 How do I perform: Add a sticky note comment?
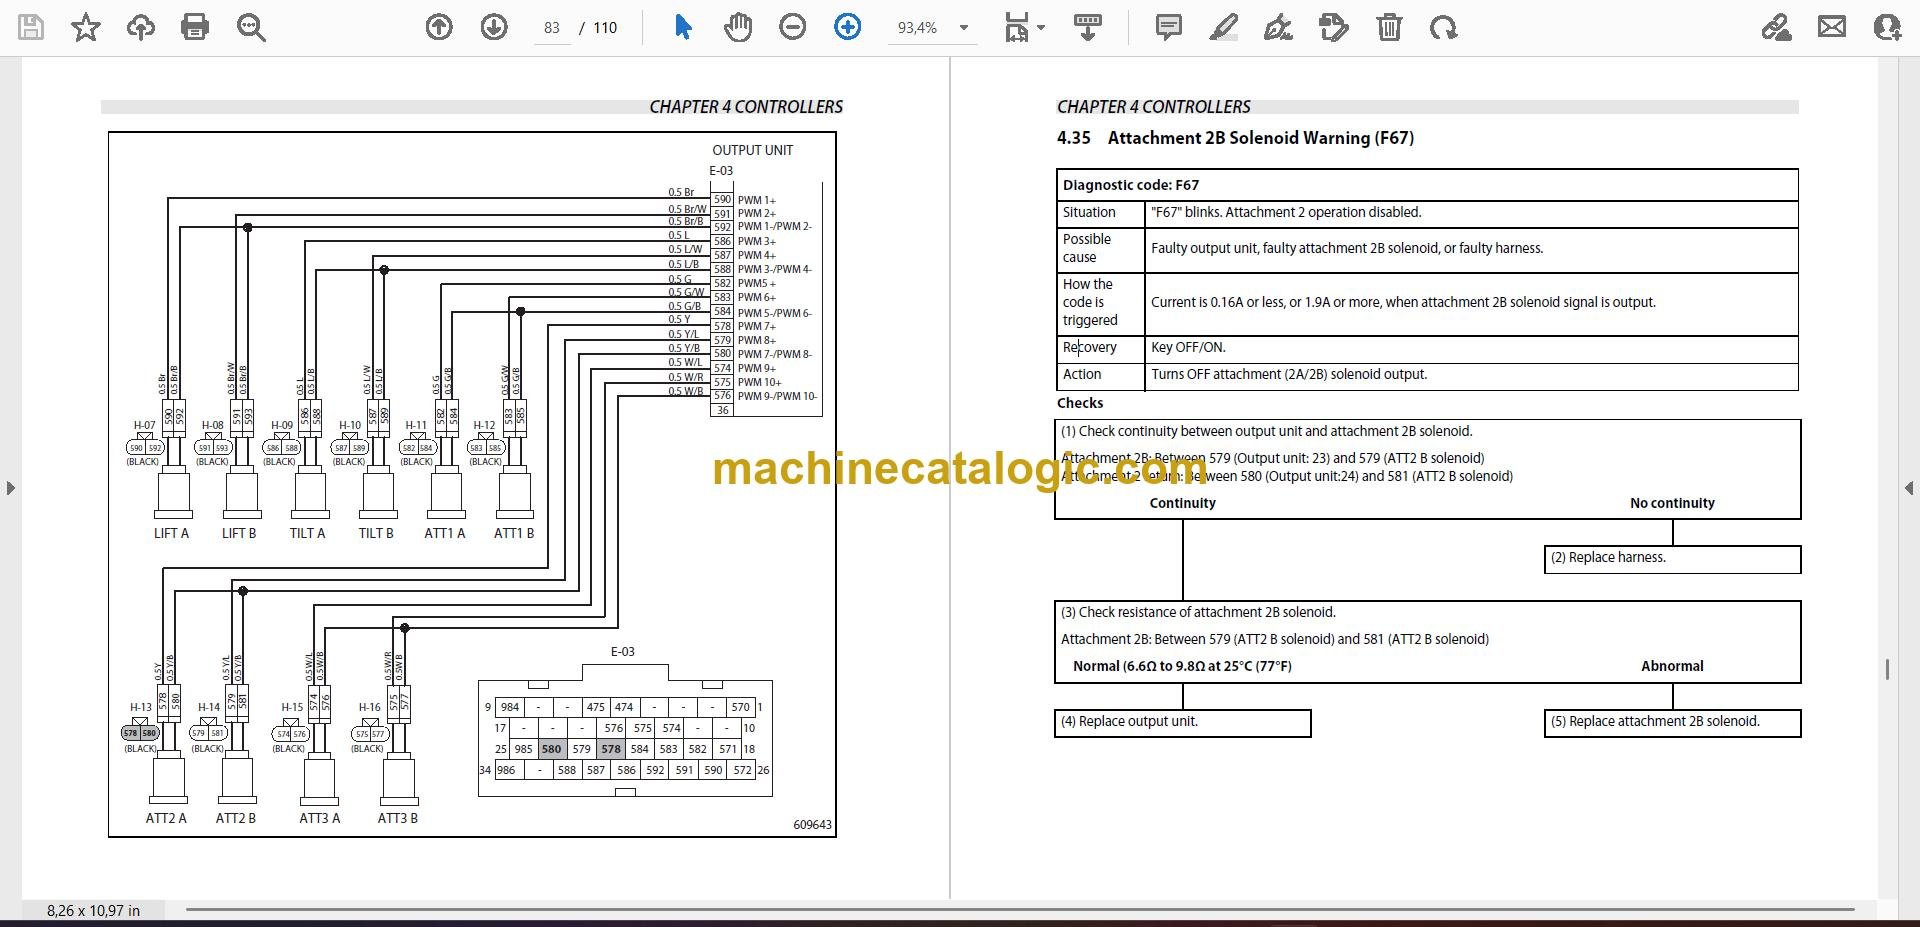1168,27
